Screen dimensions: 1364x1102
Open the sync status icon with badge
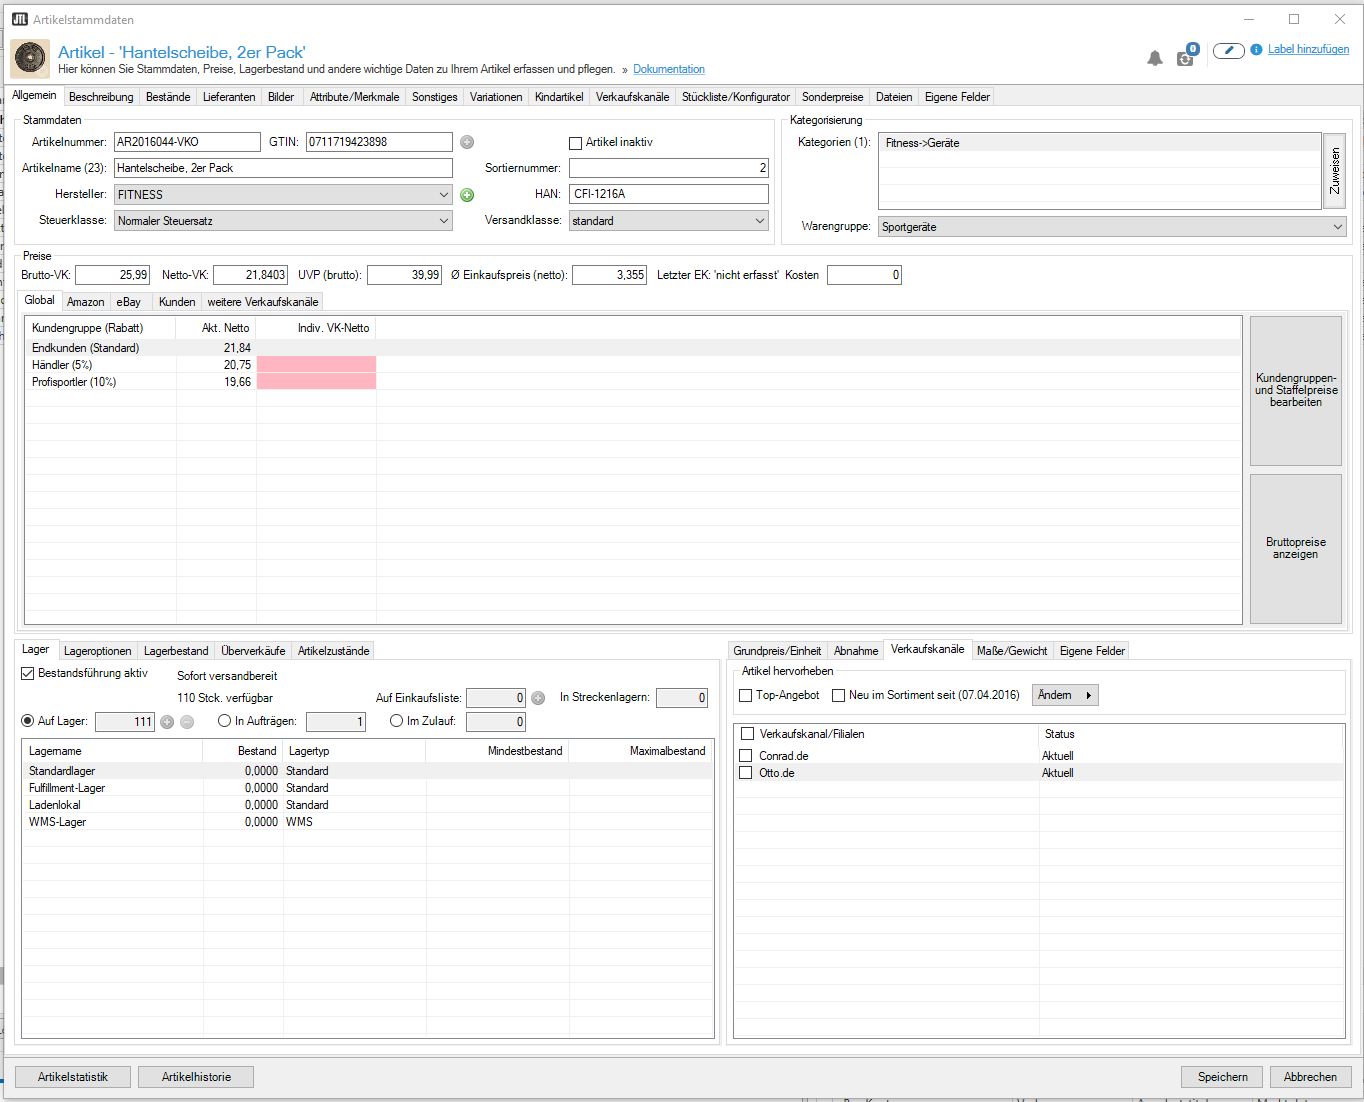pos(1186,57)
